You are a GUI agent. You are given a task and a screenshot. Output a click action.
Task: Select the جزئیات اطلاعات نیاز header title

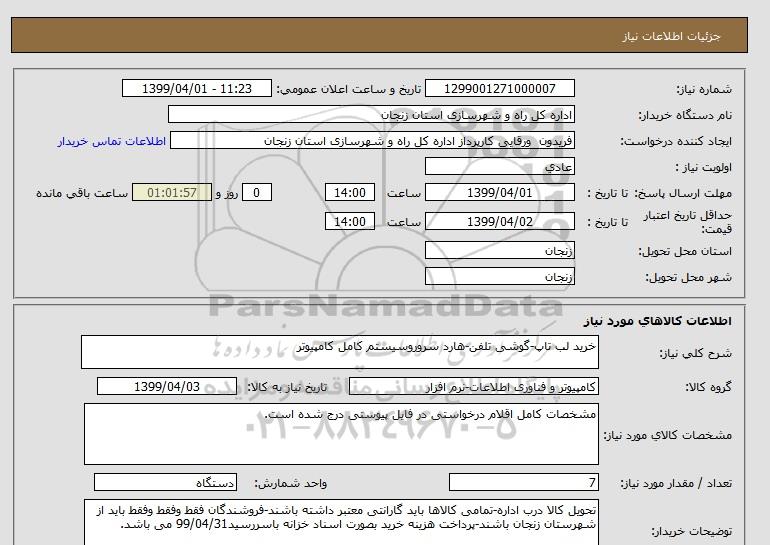click(671, 36)
